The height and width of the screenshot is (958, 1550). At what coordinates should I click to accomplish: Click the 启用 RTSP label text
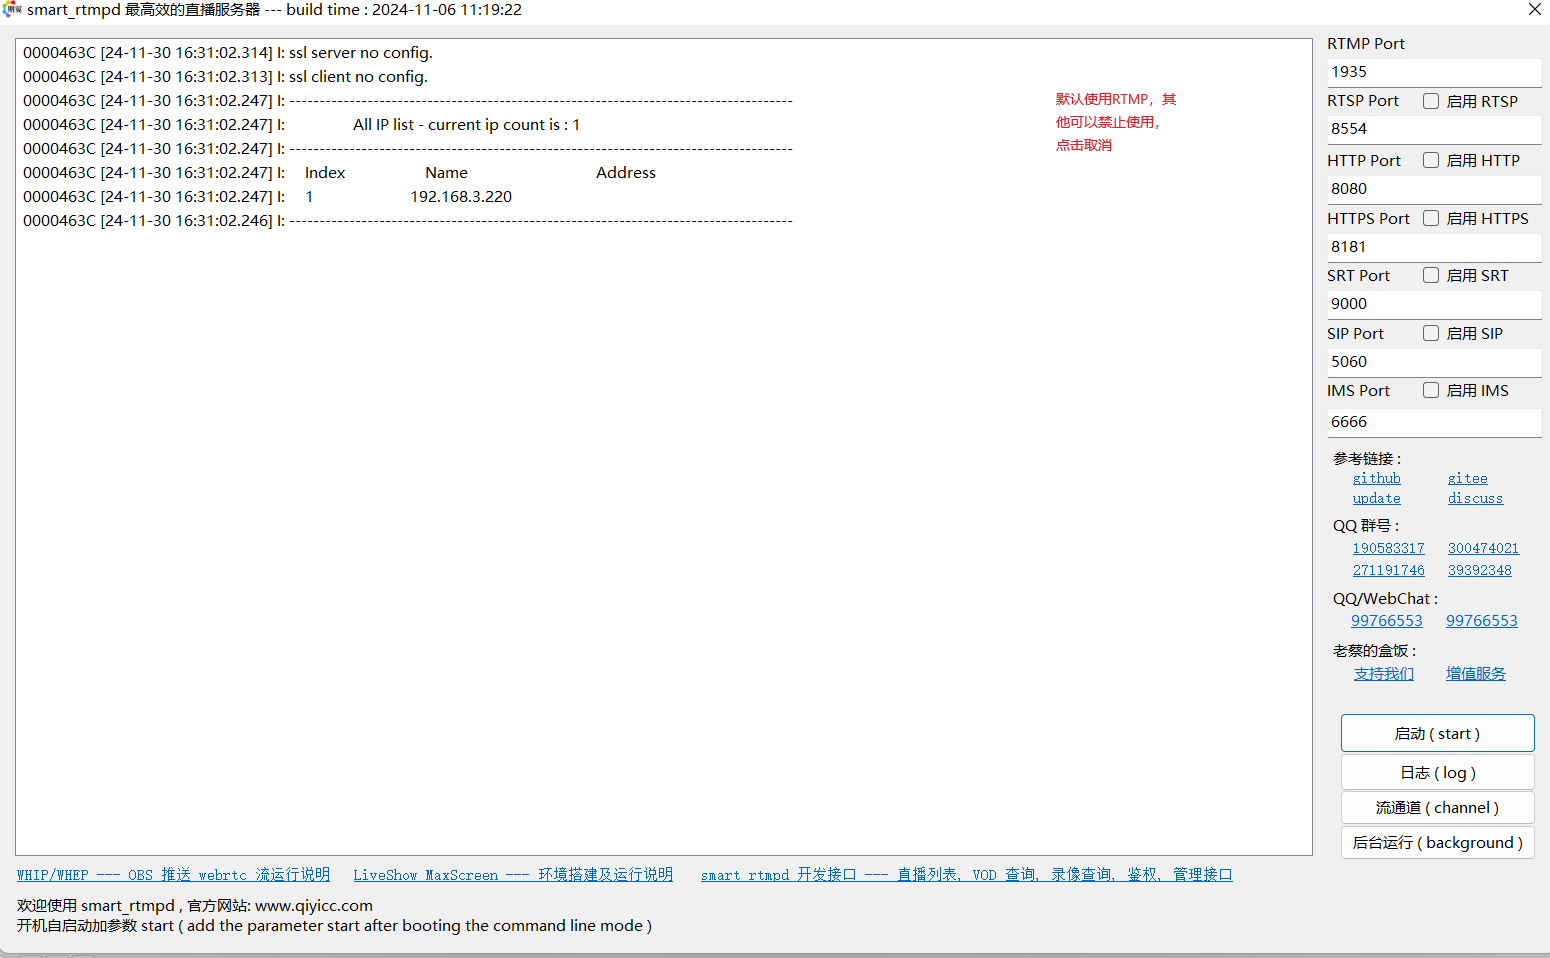1482,101
